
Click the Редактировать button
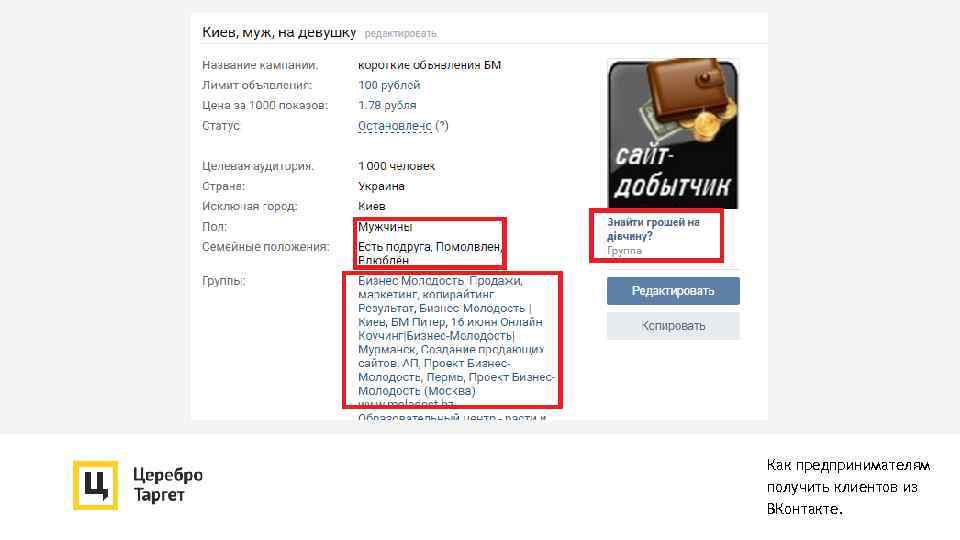(x=673, y=291)
